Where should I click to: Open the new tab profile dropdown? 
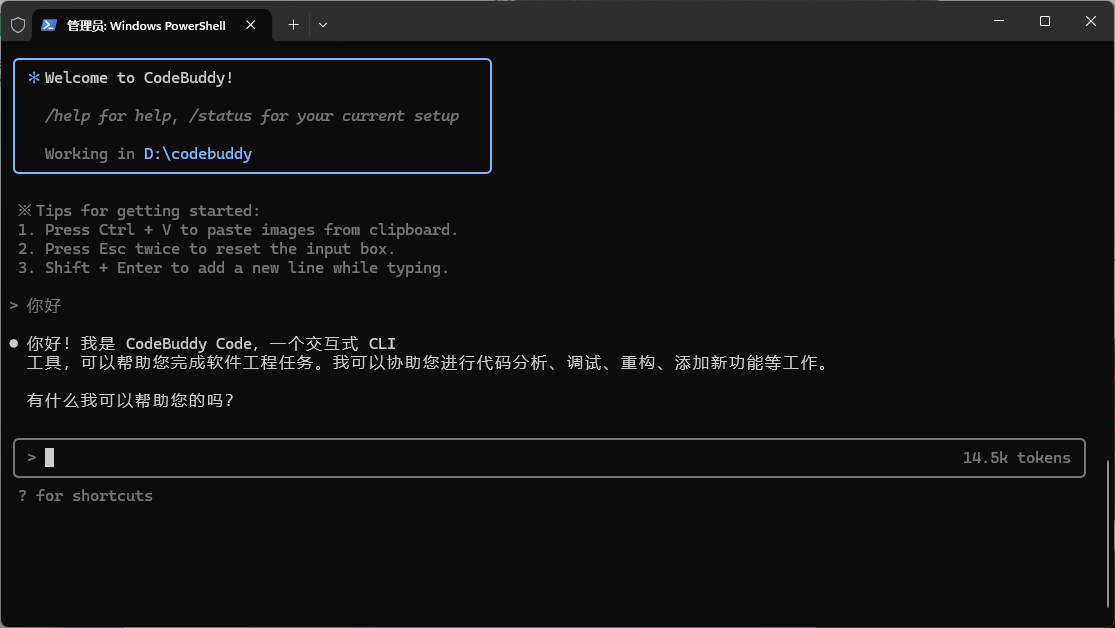pyautogui.click(x=323, y=25)
